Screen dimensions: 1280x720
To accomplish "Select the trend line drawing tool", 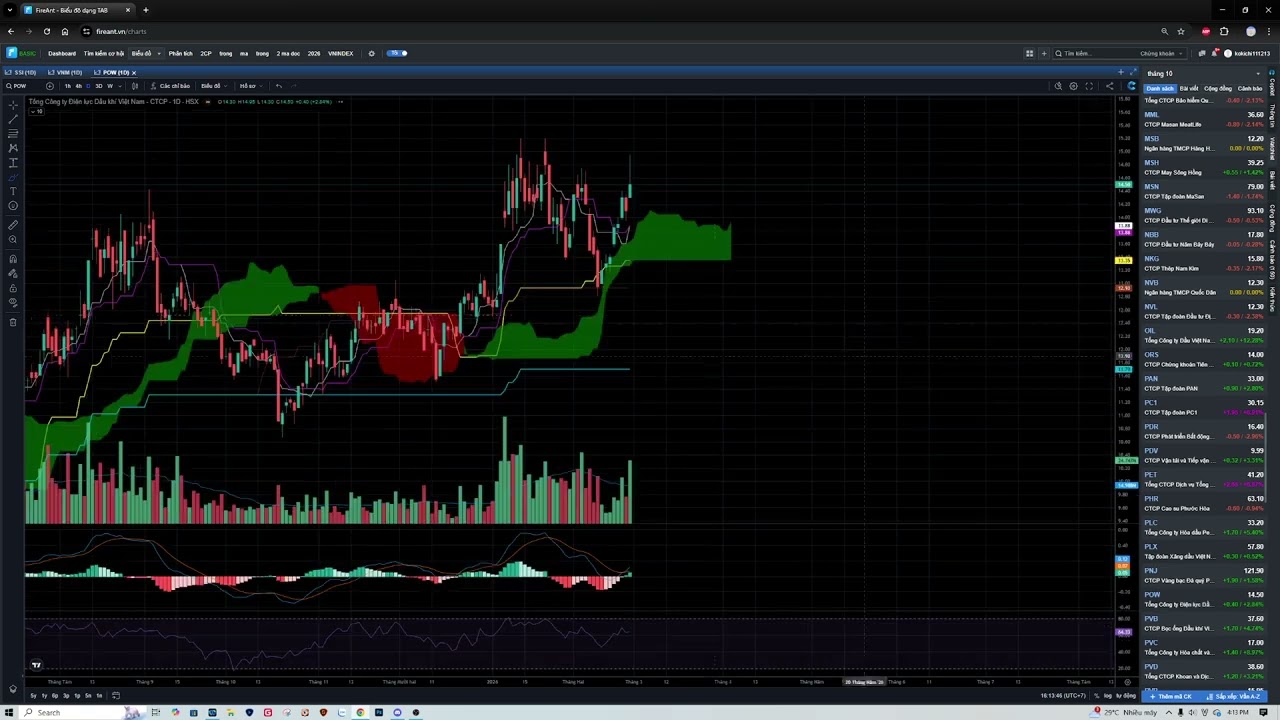I will coord(13,119).
